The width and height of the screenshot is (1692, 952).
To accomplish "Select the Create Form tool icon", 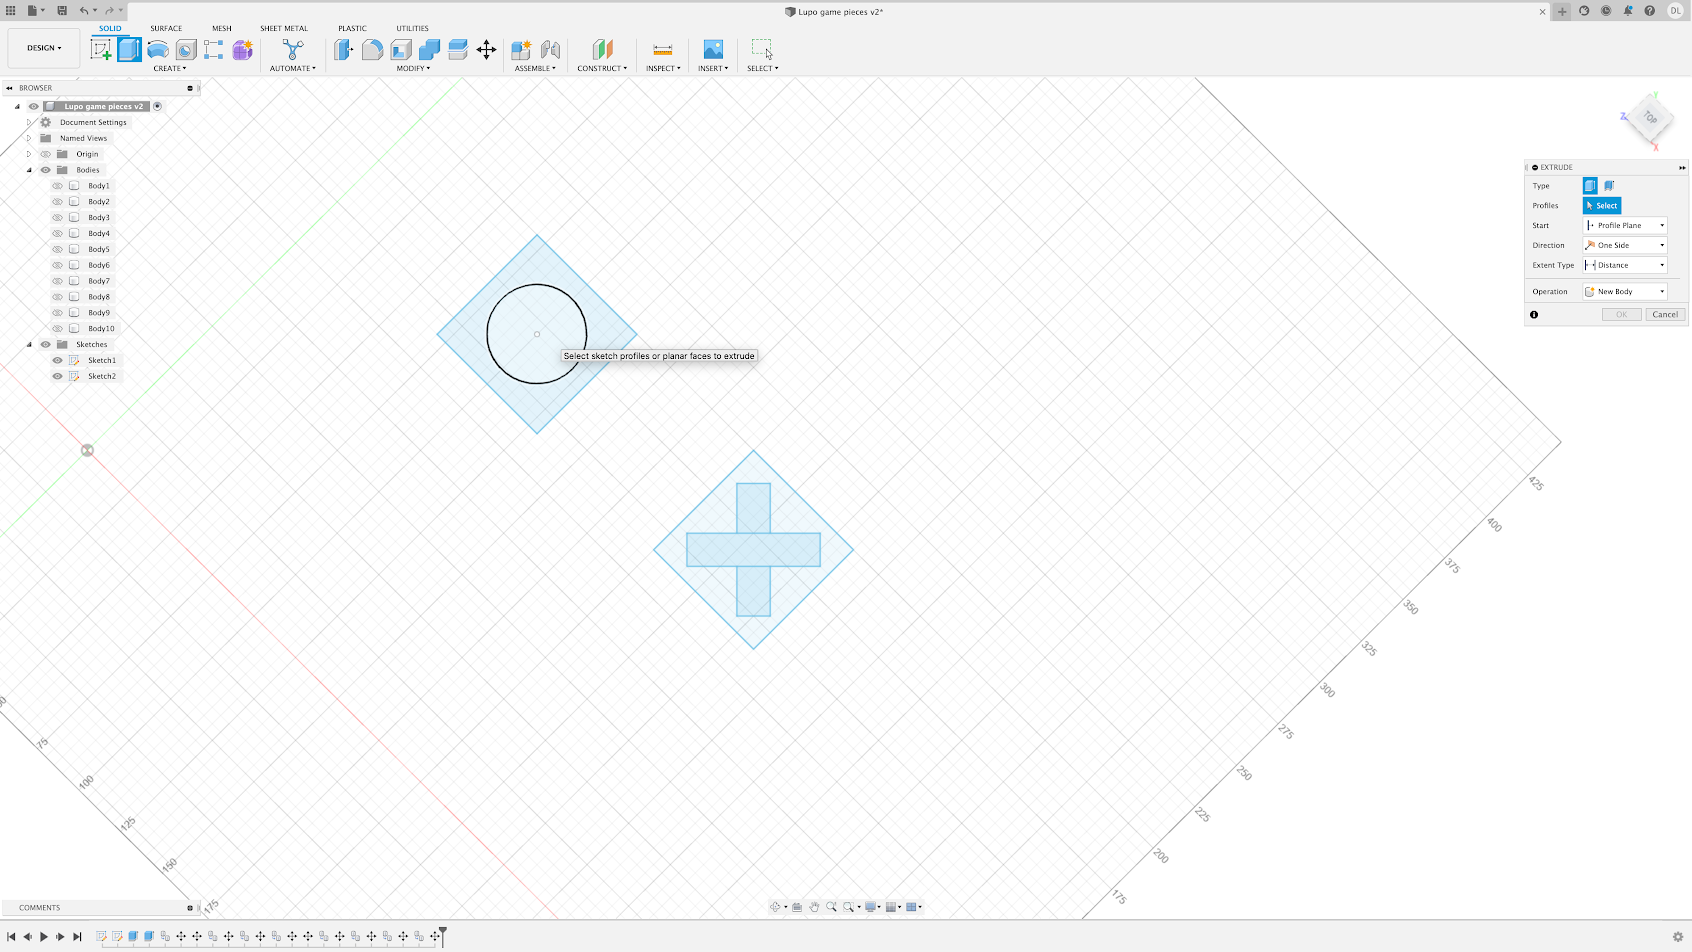I will (x=243, y=49).
